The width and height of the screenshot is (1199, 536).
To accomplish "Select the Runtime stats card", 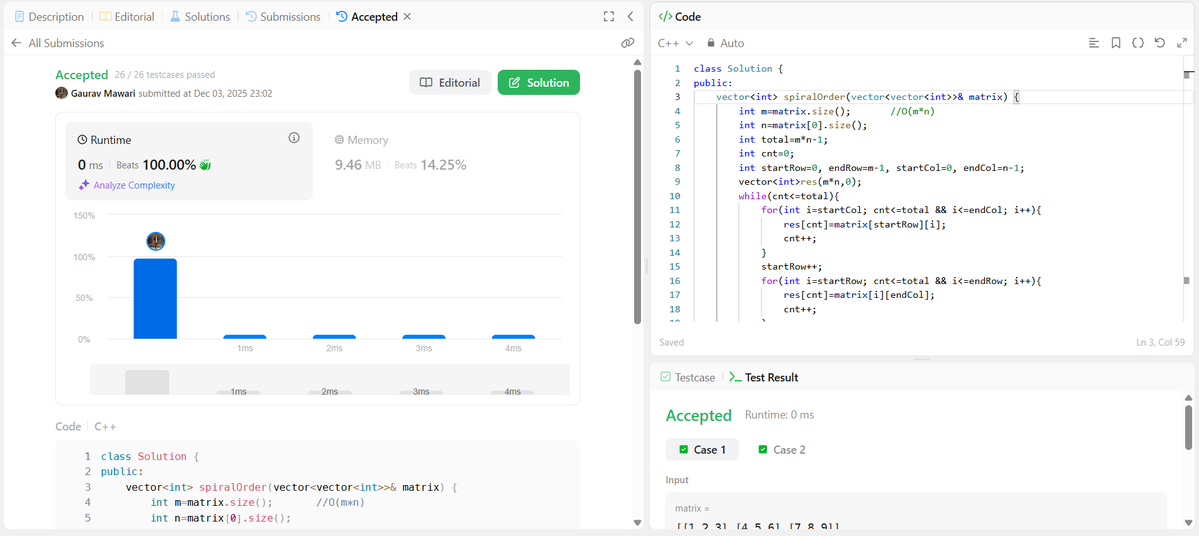I will click(x=189, y=161).
